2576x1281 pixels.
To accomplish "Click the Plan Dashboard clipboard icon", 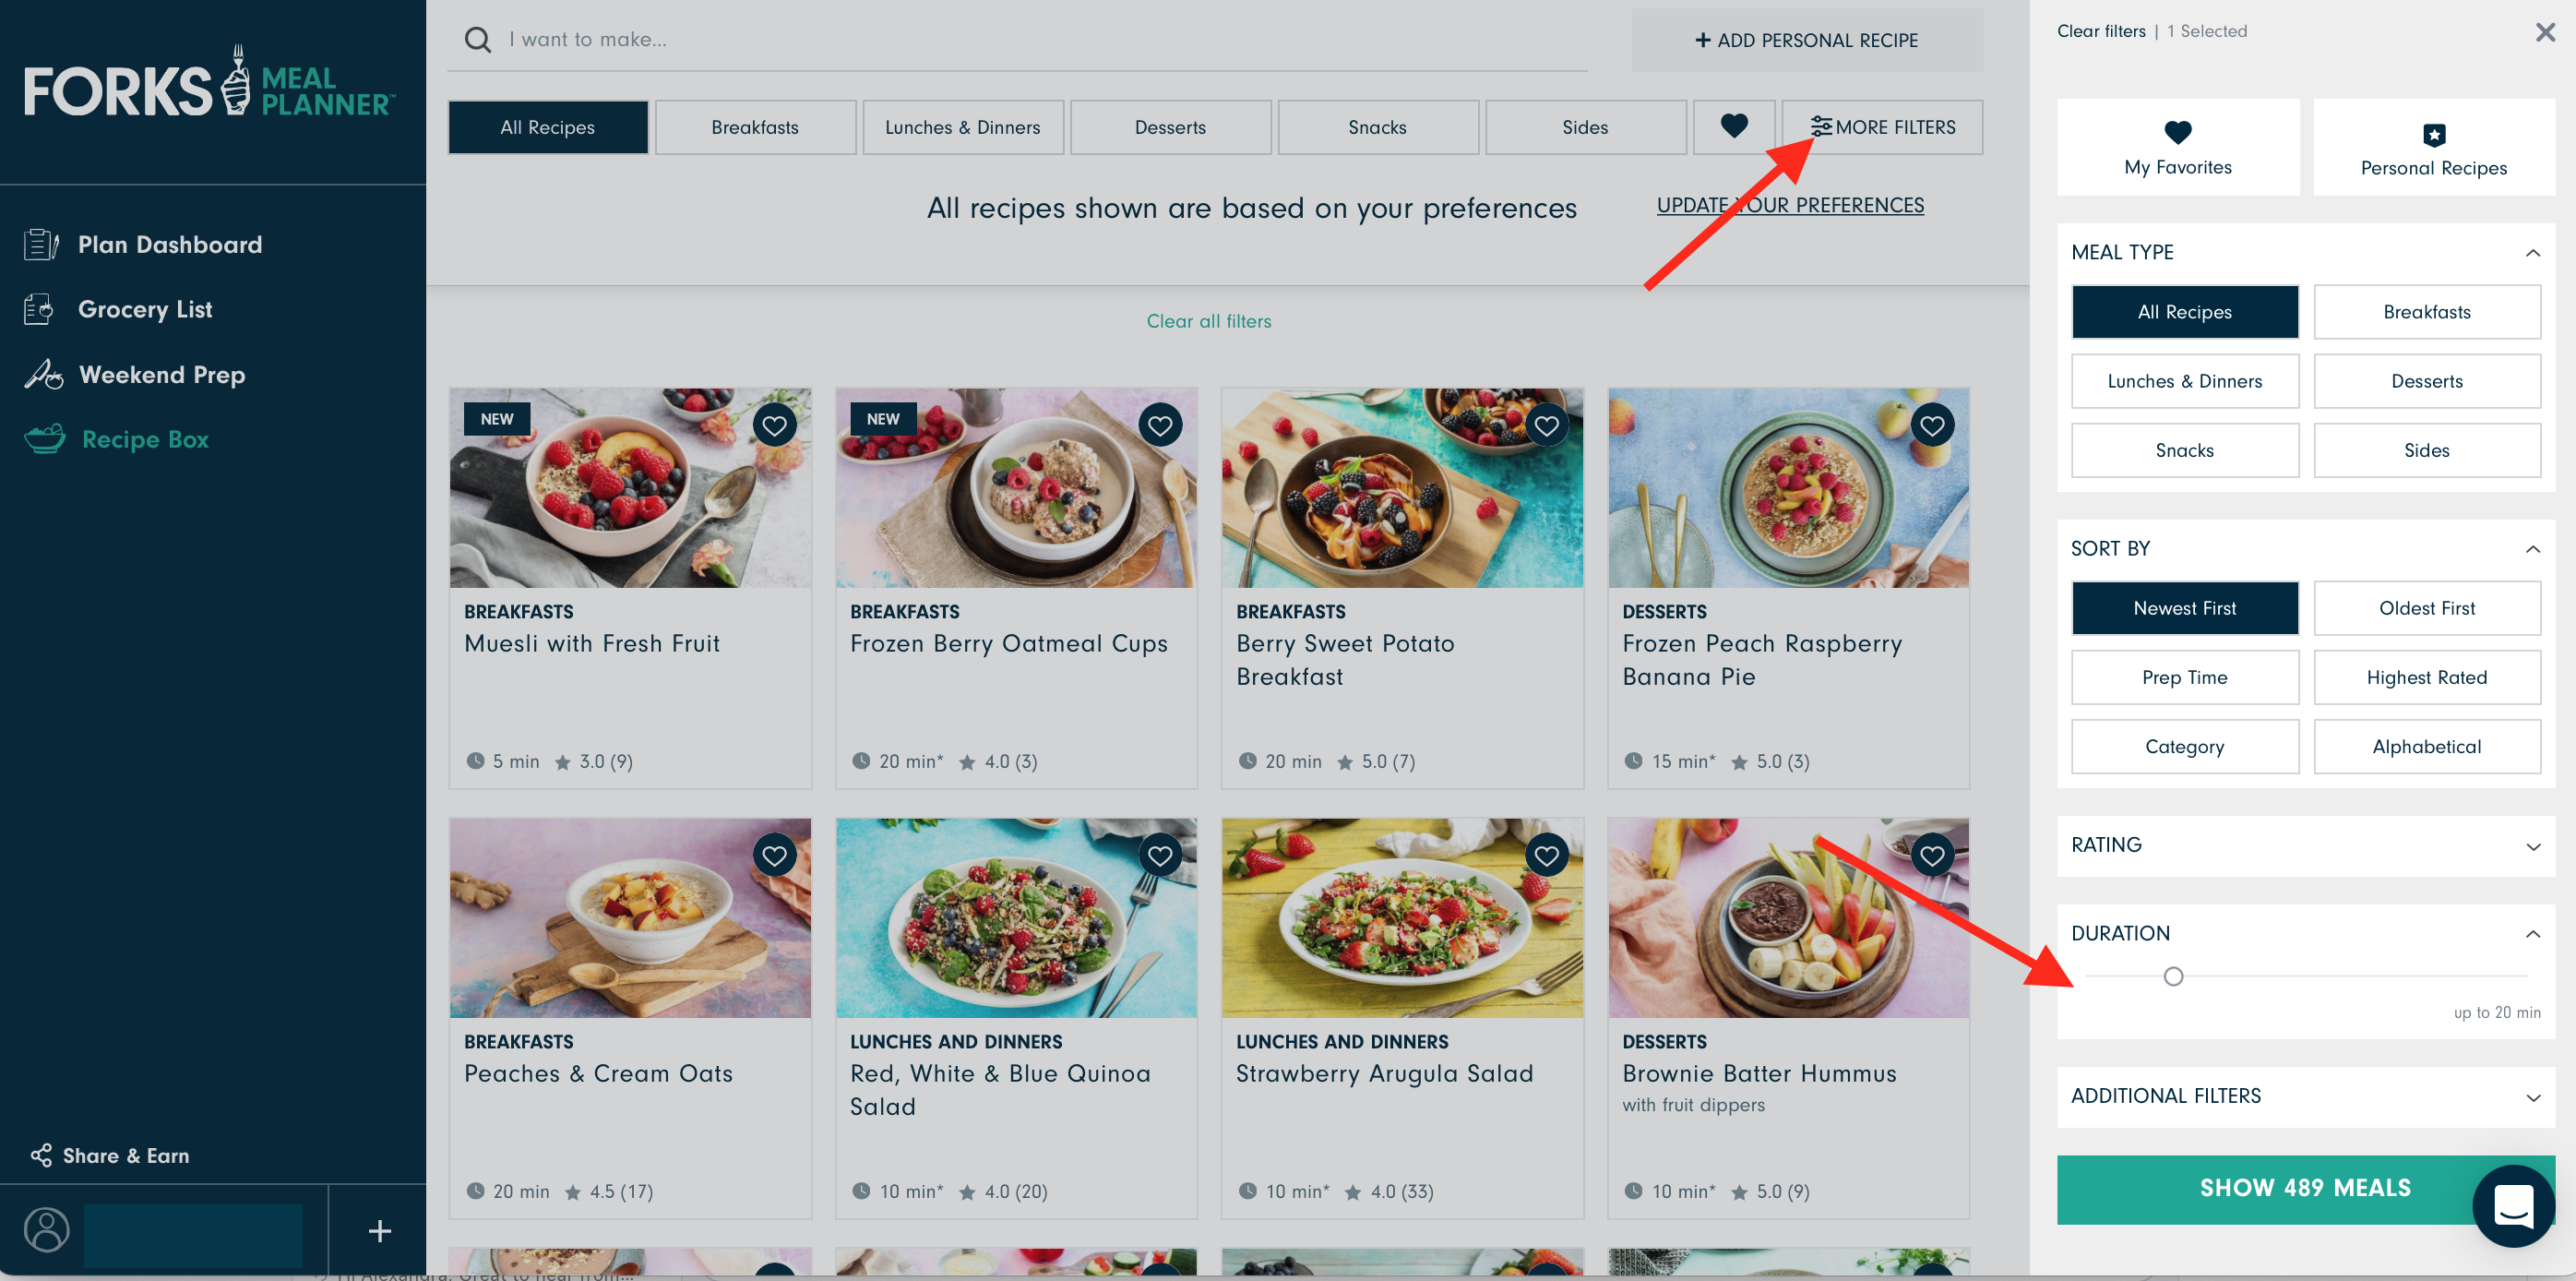I will (41, 244).
